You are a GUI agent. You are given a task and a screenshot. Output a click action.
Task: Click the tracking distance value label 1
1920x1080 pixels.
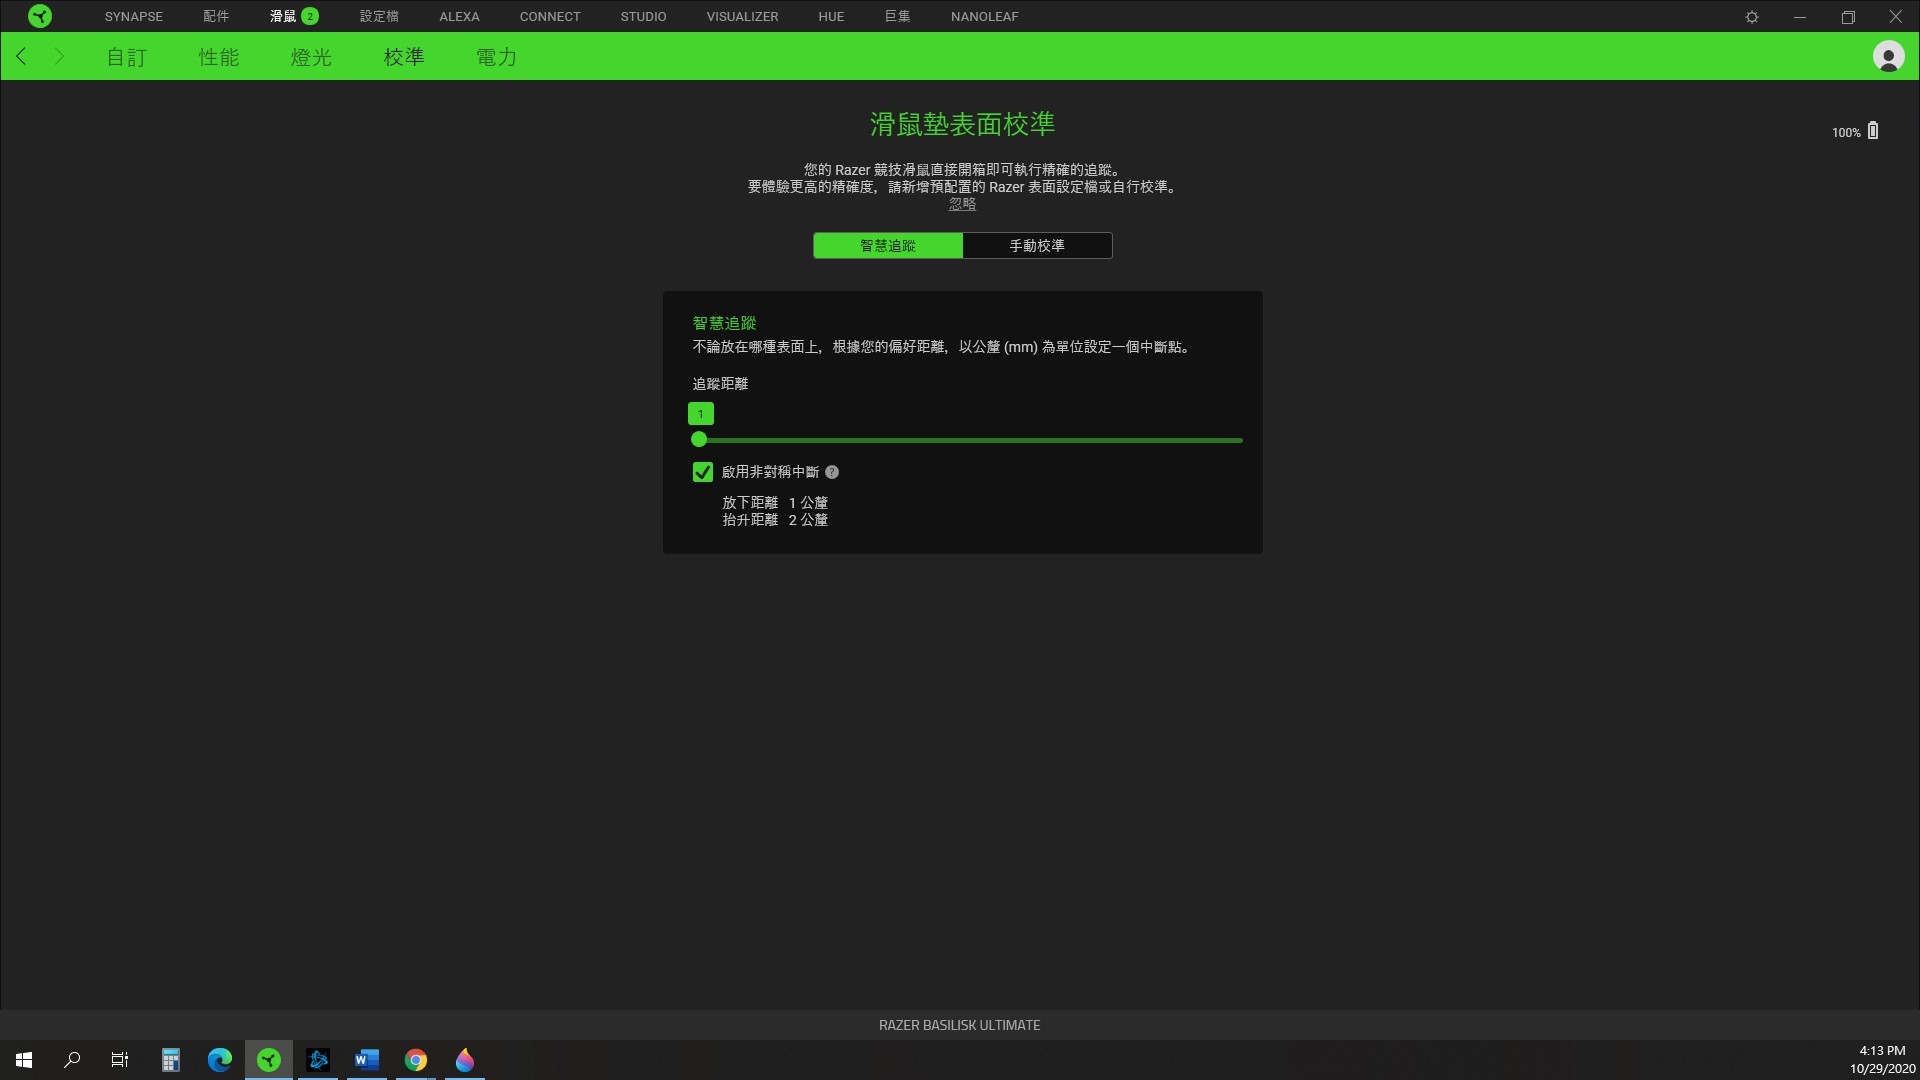coord(701,414)
